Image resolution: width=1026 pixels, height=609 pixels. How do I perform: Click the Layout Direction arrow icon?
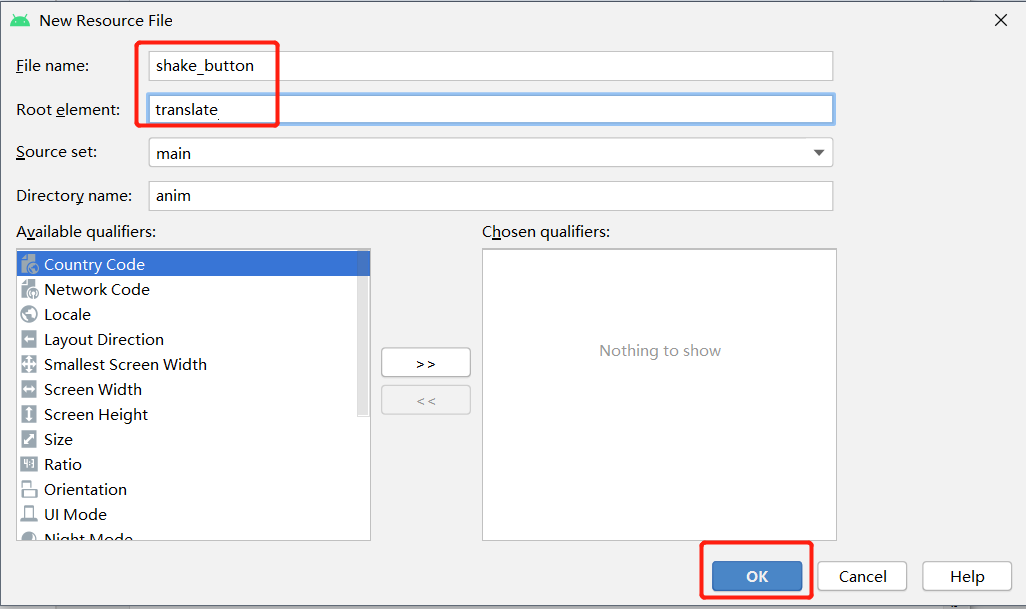pyautogui.click(x=29, y=339)
